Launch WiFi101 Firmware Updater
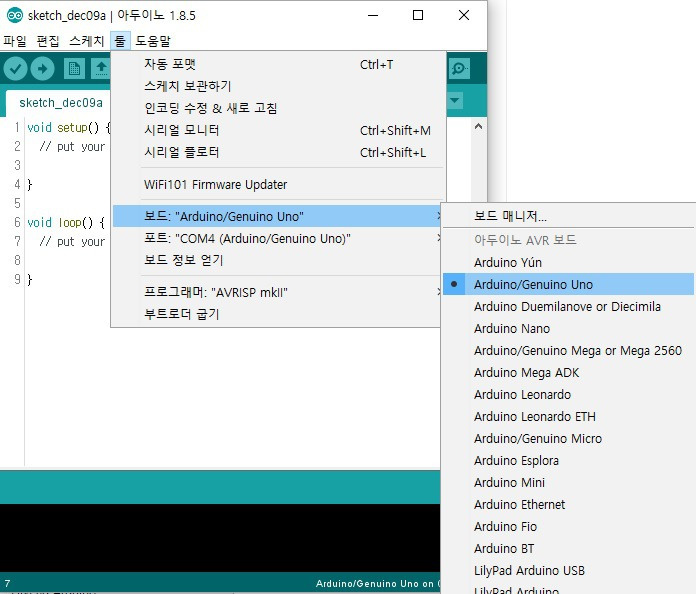 tap(278, 185)
